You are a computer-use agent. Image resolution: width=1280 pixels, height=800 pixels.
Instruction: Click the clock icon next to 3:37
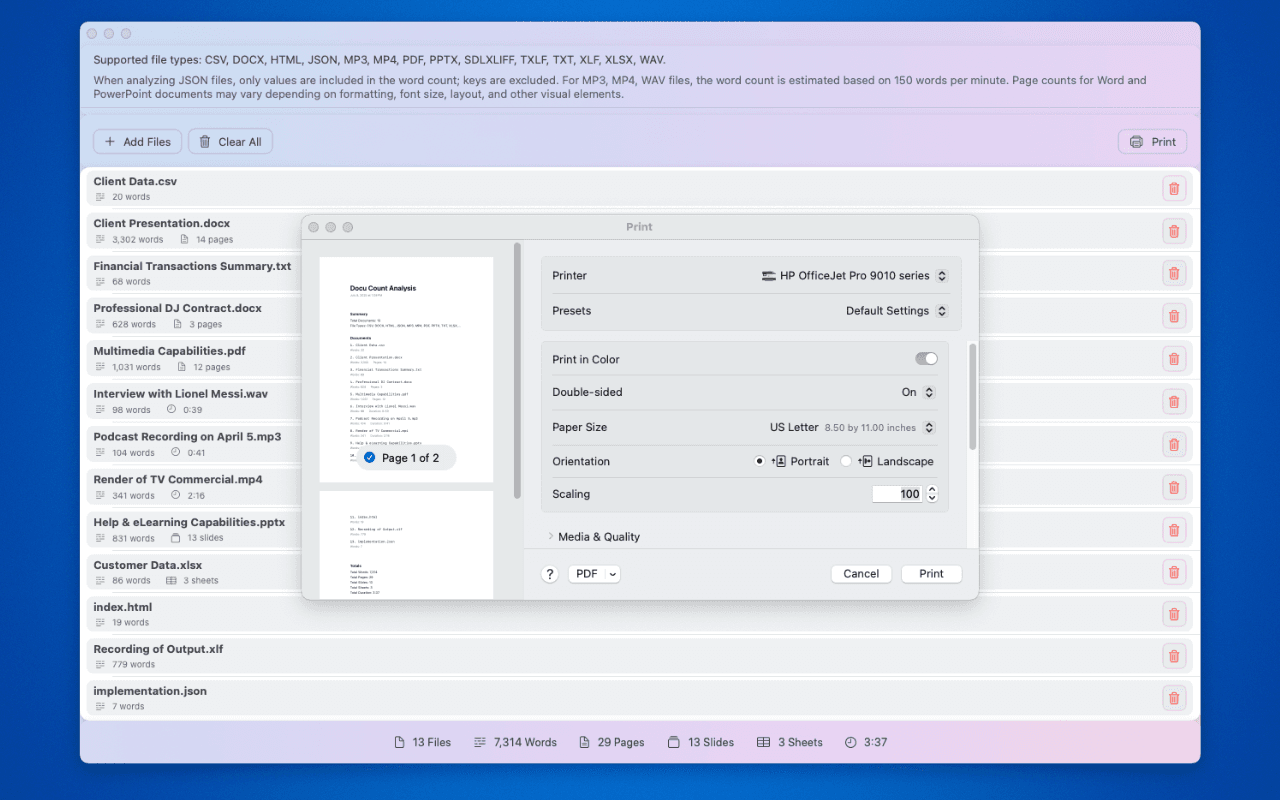point(848,742)
